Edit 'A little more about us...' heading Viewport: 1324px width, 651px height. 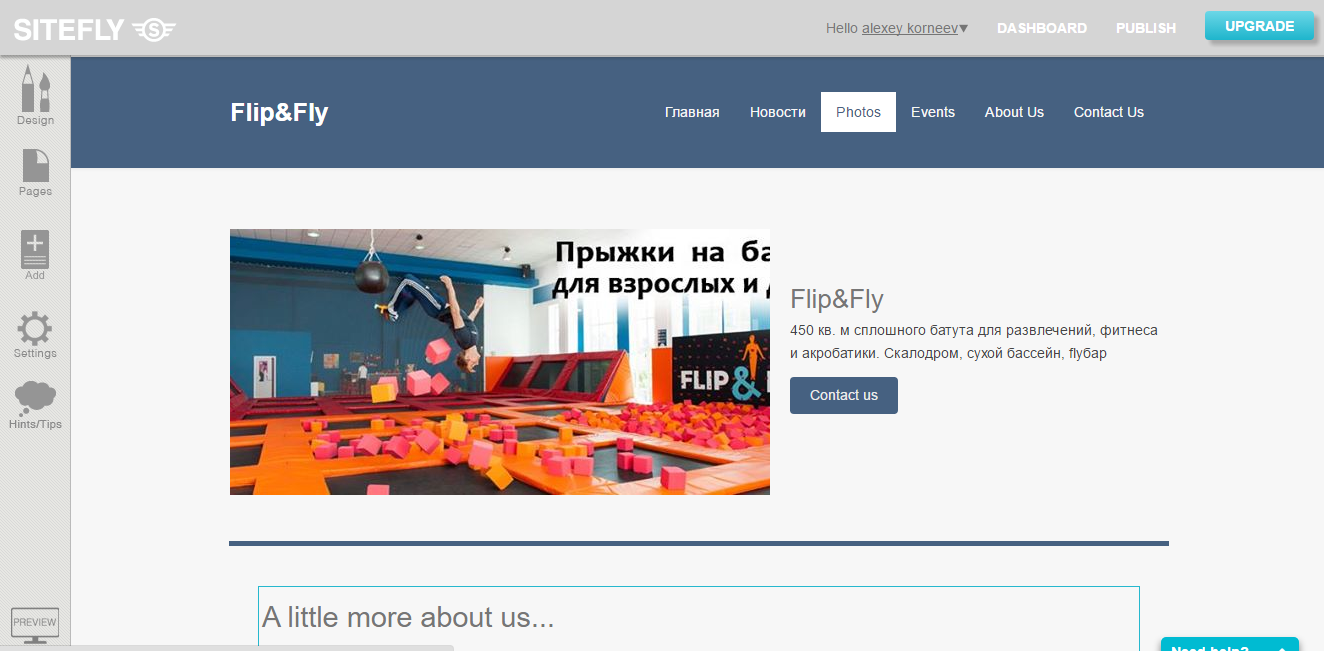(x=408, y=617)
